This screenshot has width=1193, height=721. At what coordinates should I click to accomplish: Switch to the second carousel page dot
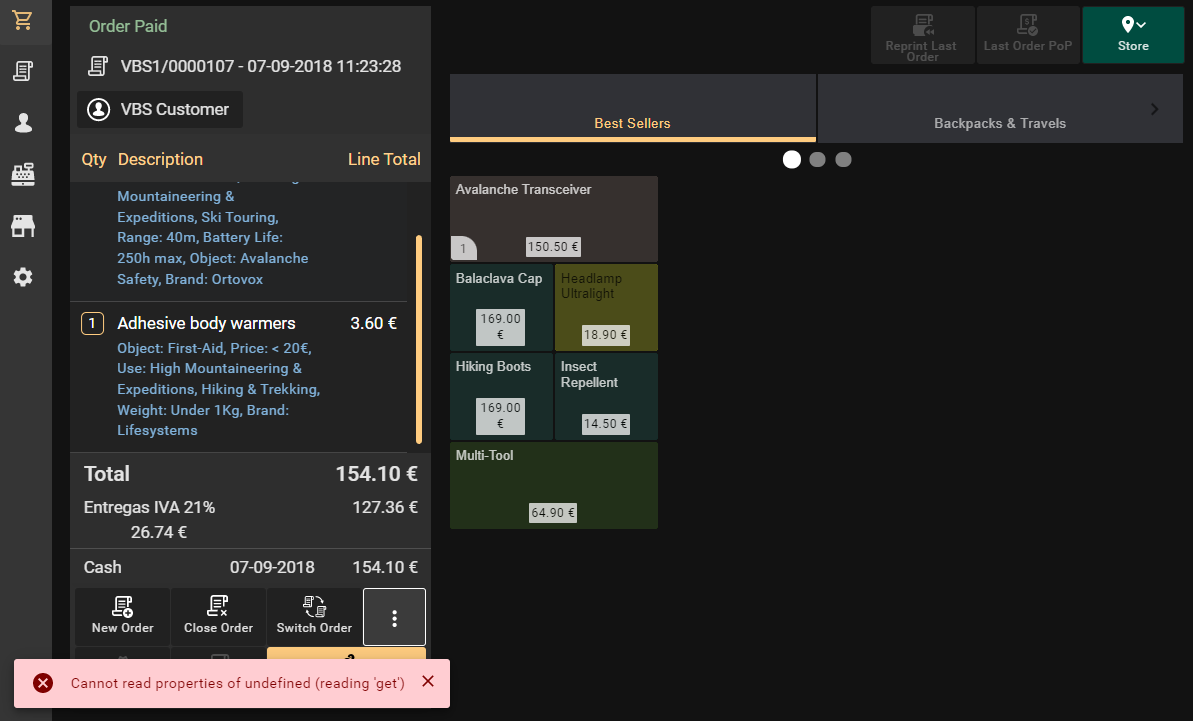818,160
